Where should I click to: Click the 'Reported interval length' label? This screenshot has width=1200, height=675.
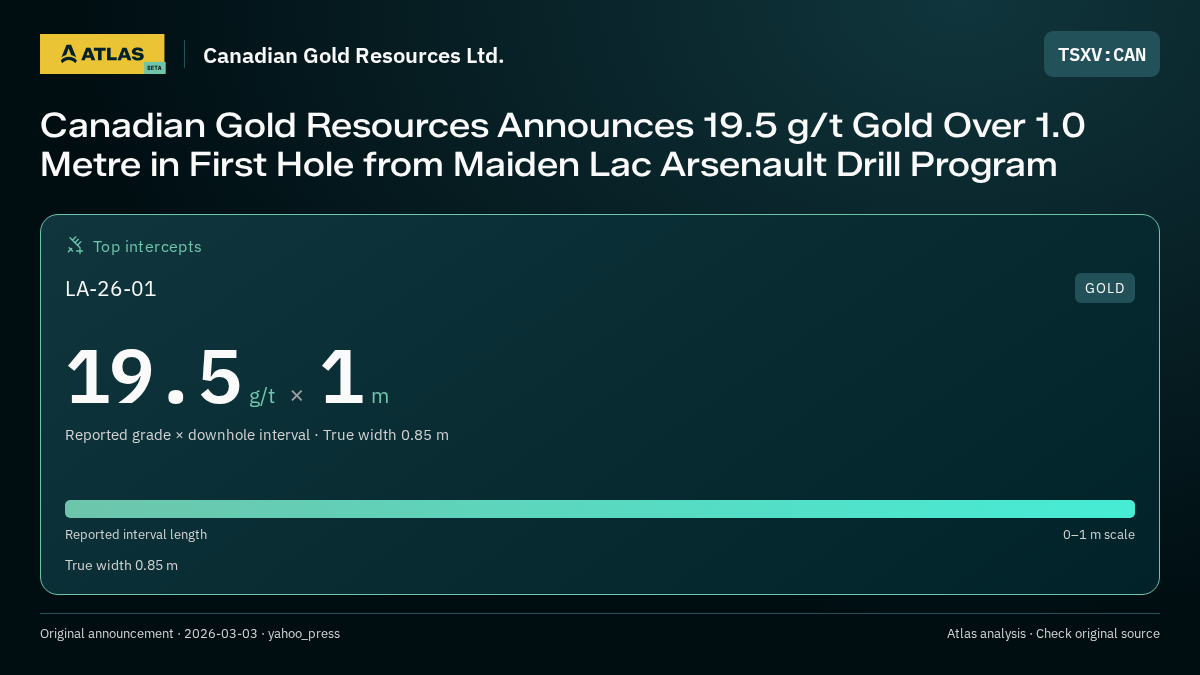[136, 535]
